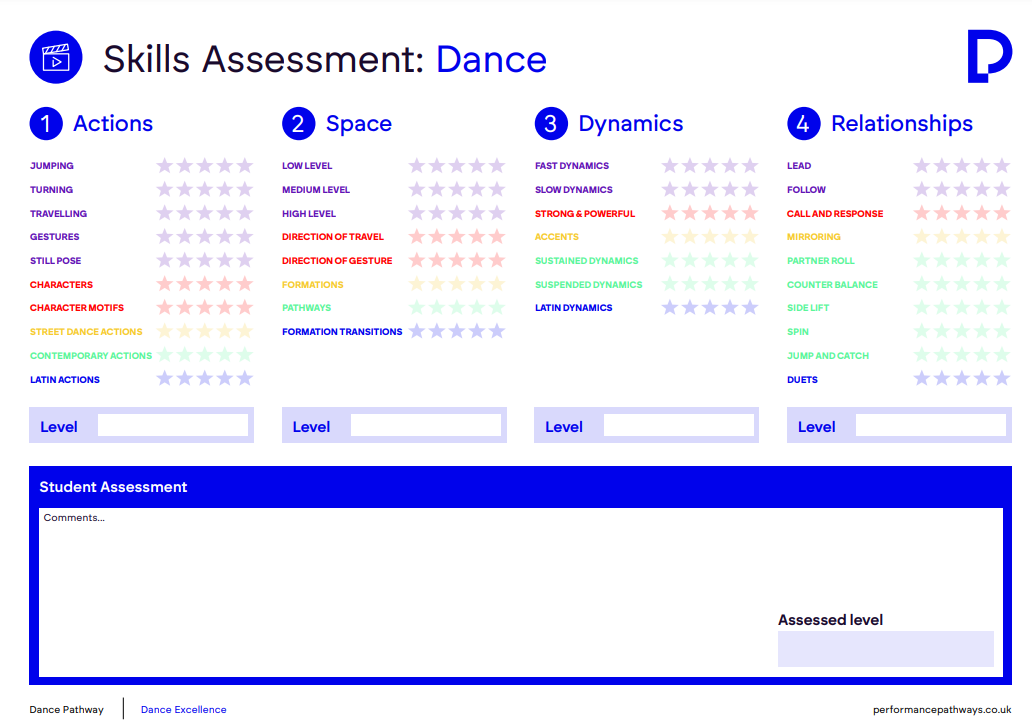Rate Direction of Travel with four stars
1032x727 pixels.
(x=477, y=236)
